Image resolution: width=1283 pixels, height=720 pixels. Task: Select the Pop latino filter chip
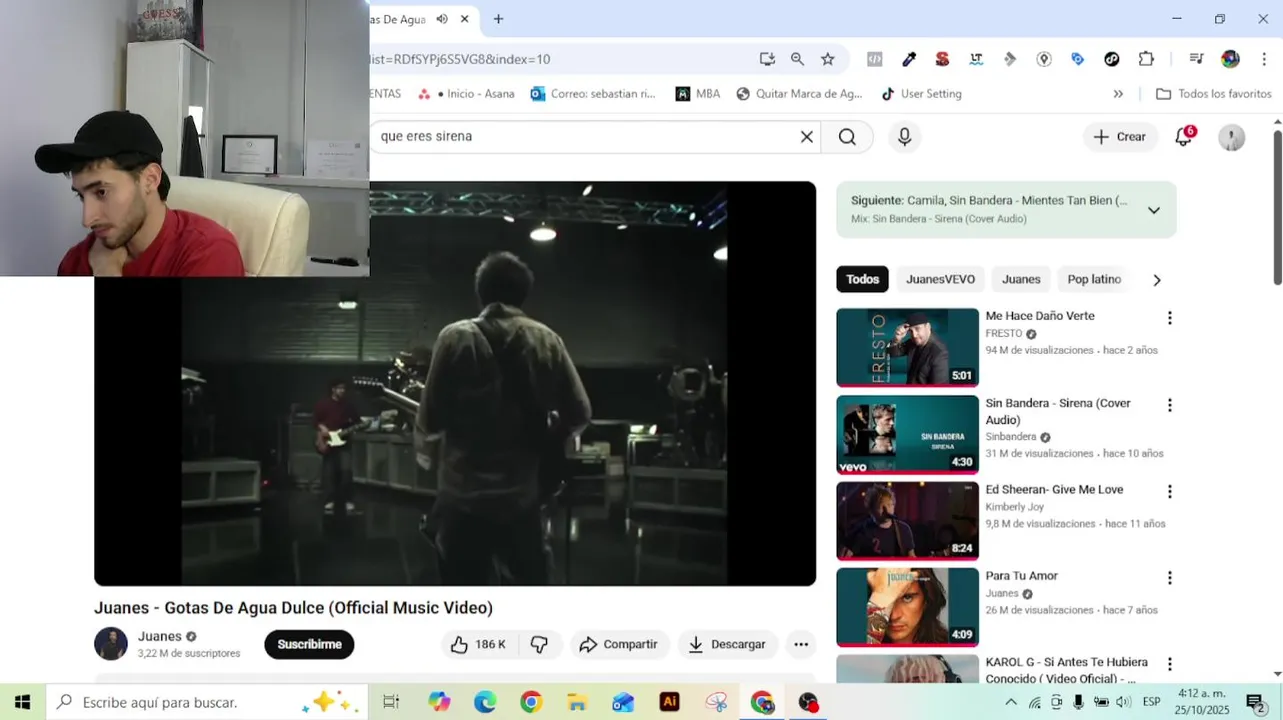[1094, 280]
